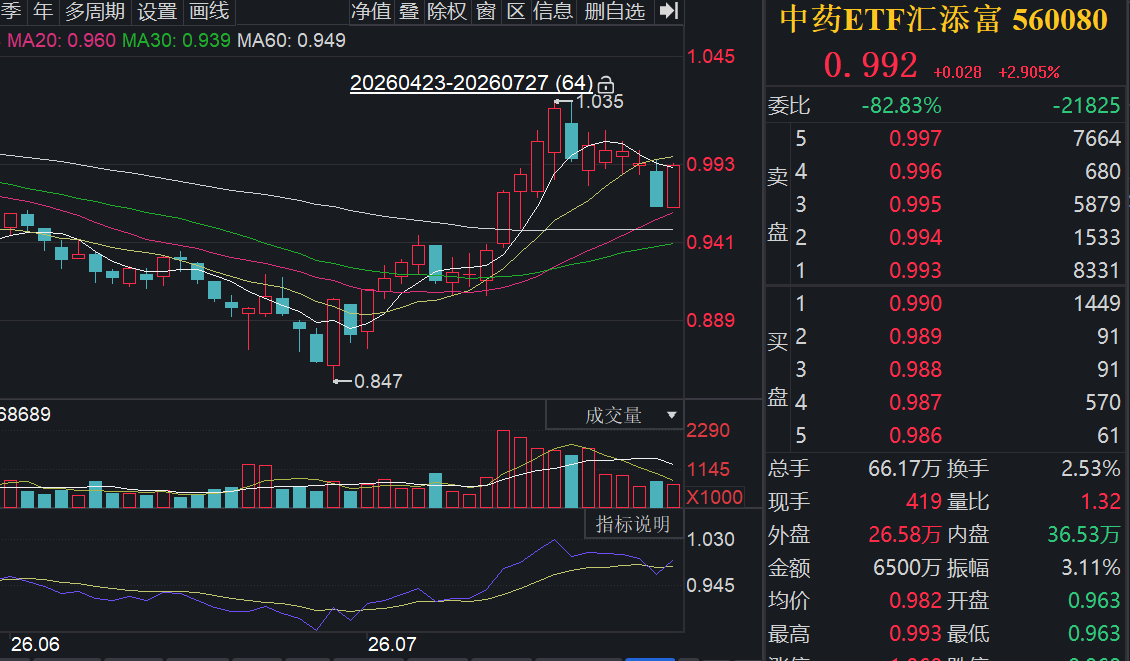Switch to 季 (quarterly) period tab
The width and height of the screenshot is (1130, 661).
12,11
